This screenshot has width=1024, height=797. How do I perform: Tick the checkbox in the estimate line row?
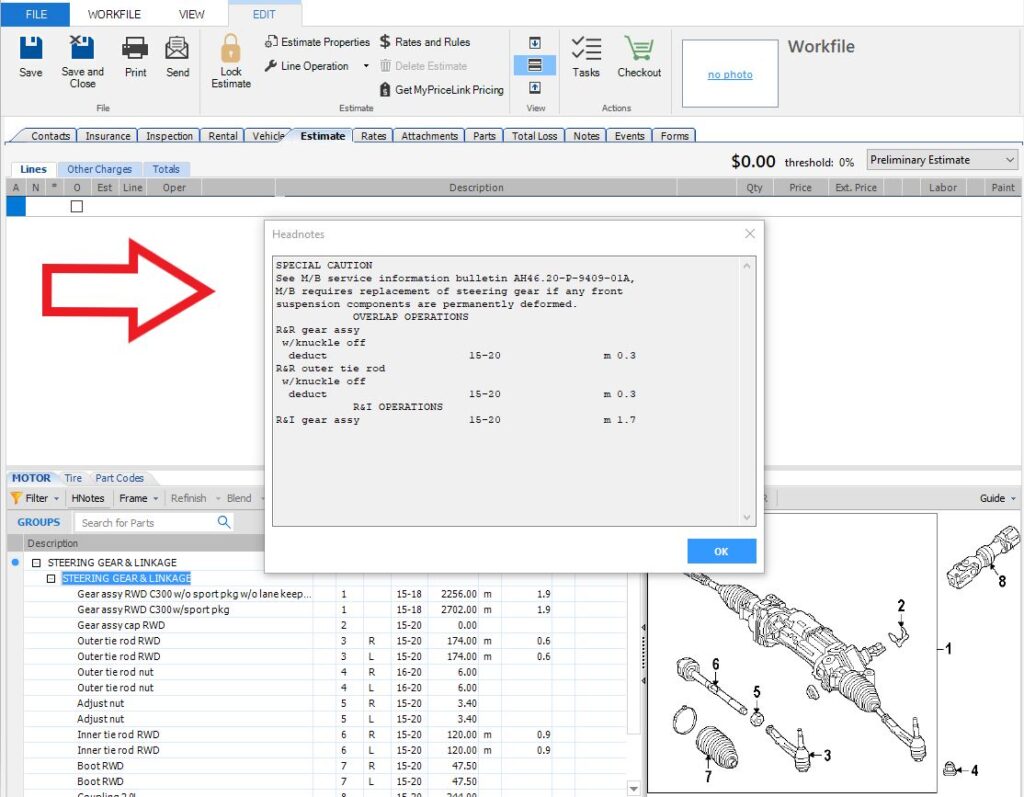pyautogui.click(x=77, y=207)
